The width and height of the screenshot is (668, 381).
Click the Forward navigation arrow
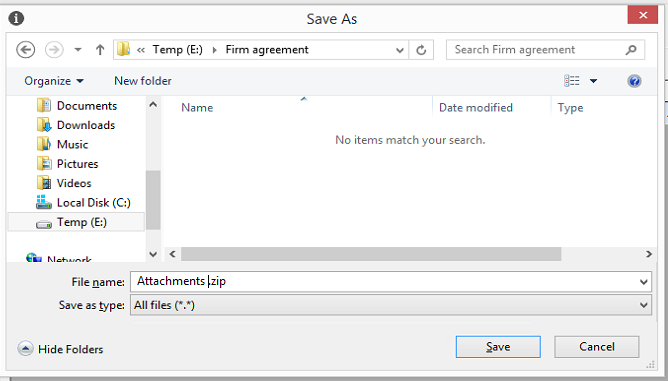point(54,50)
